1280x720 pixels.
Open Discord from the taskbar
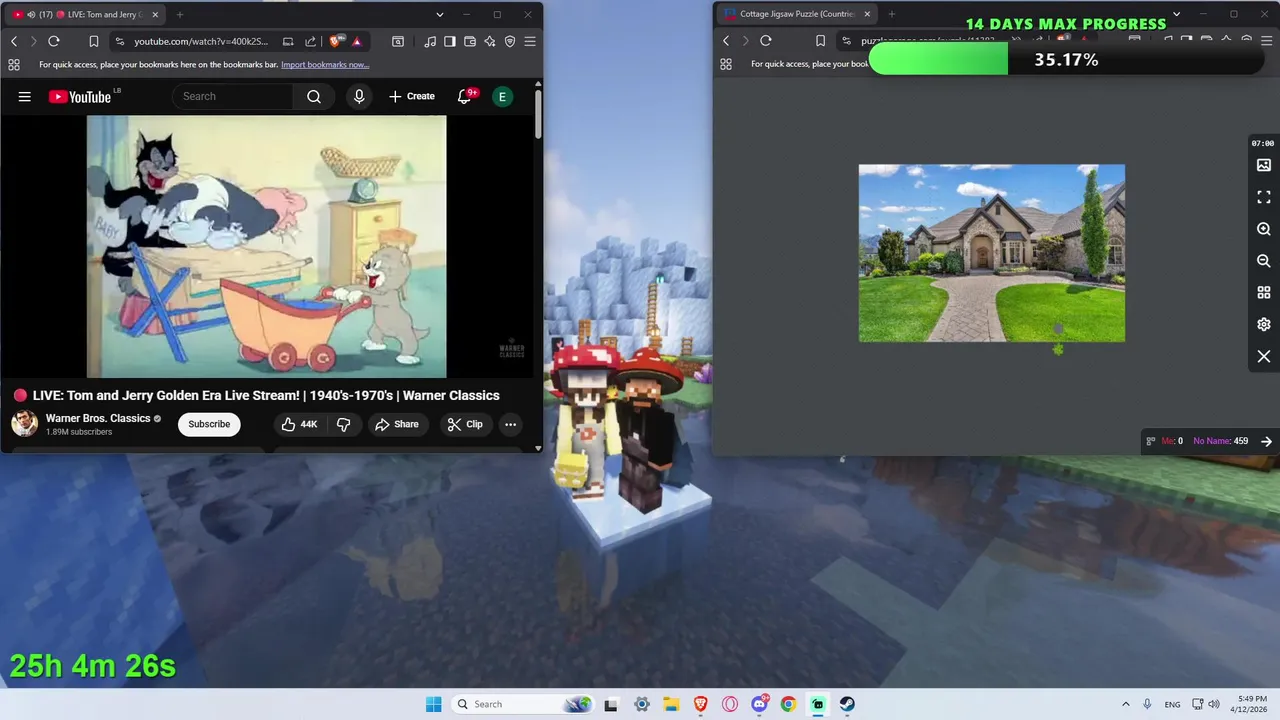coord(759,704)
